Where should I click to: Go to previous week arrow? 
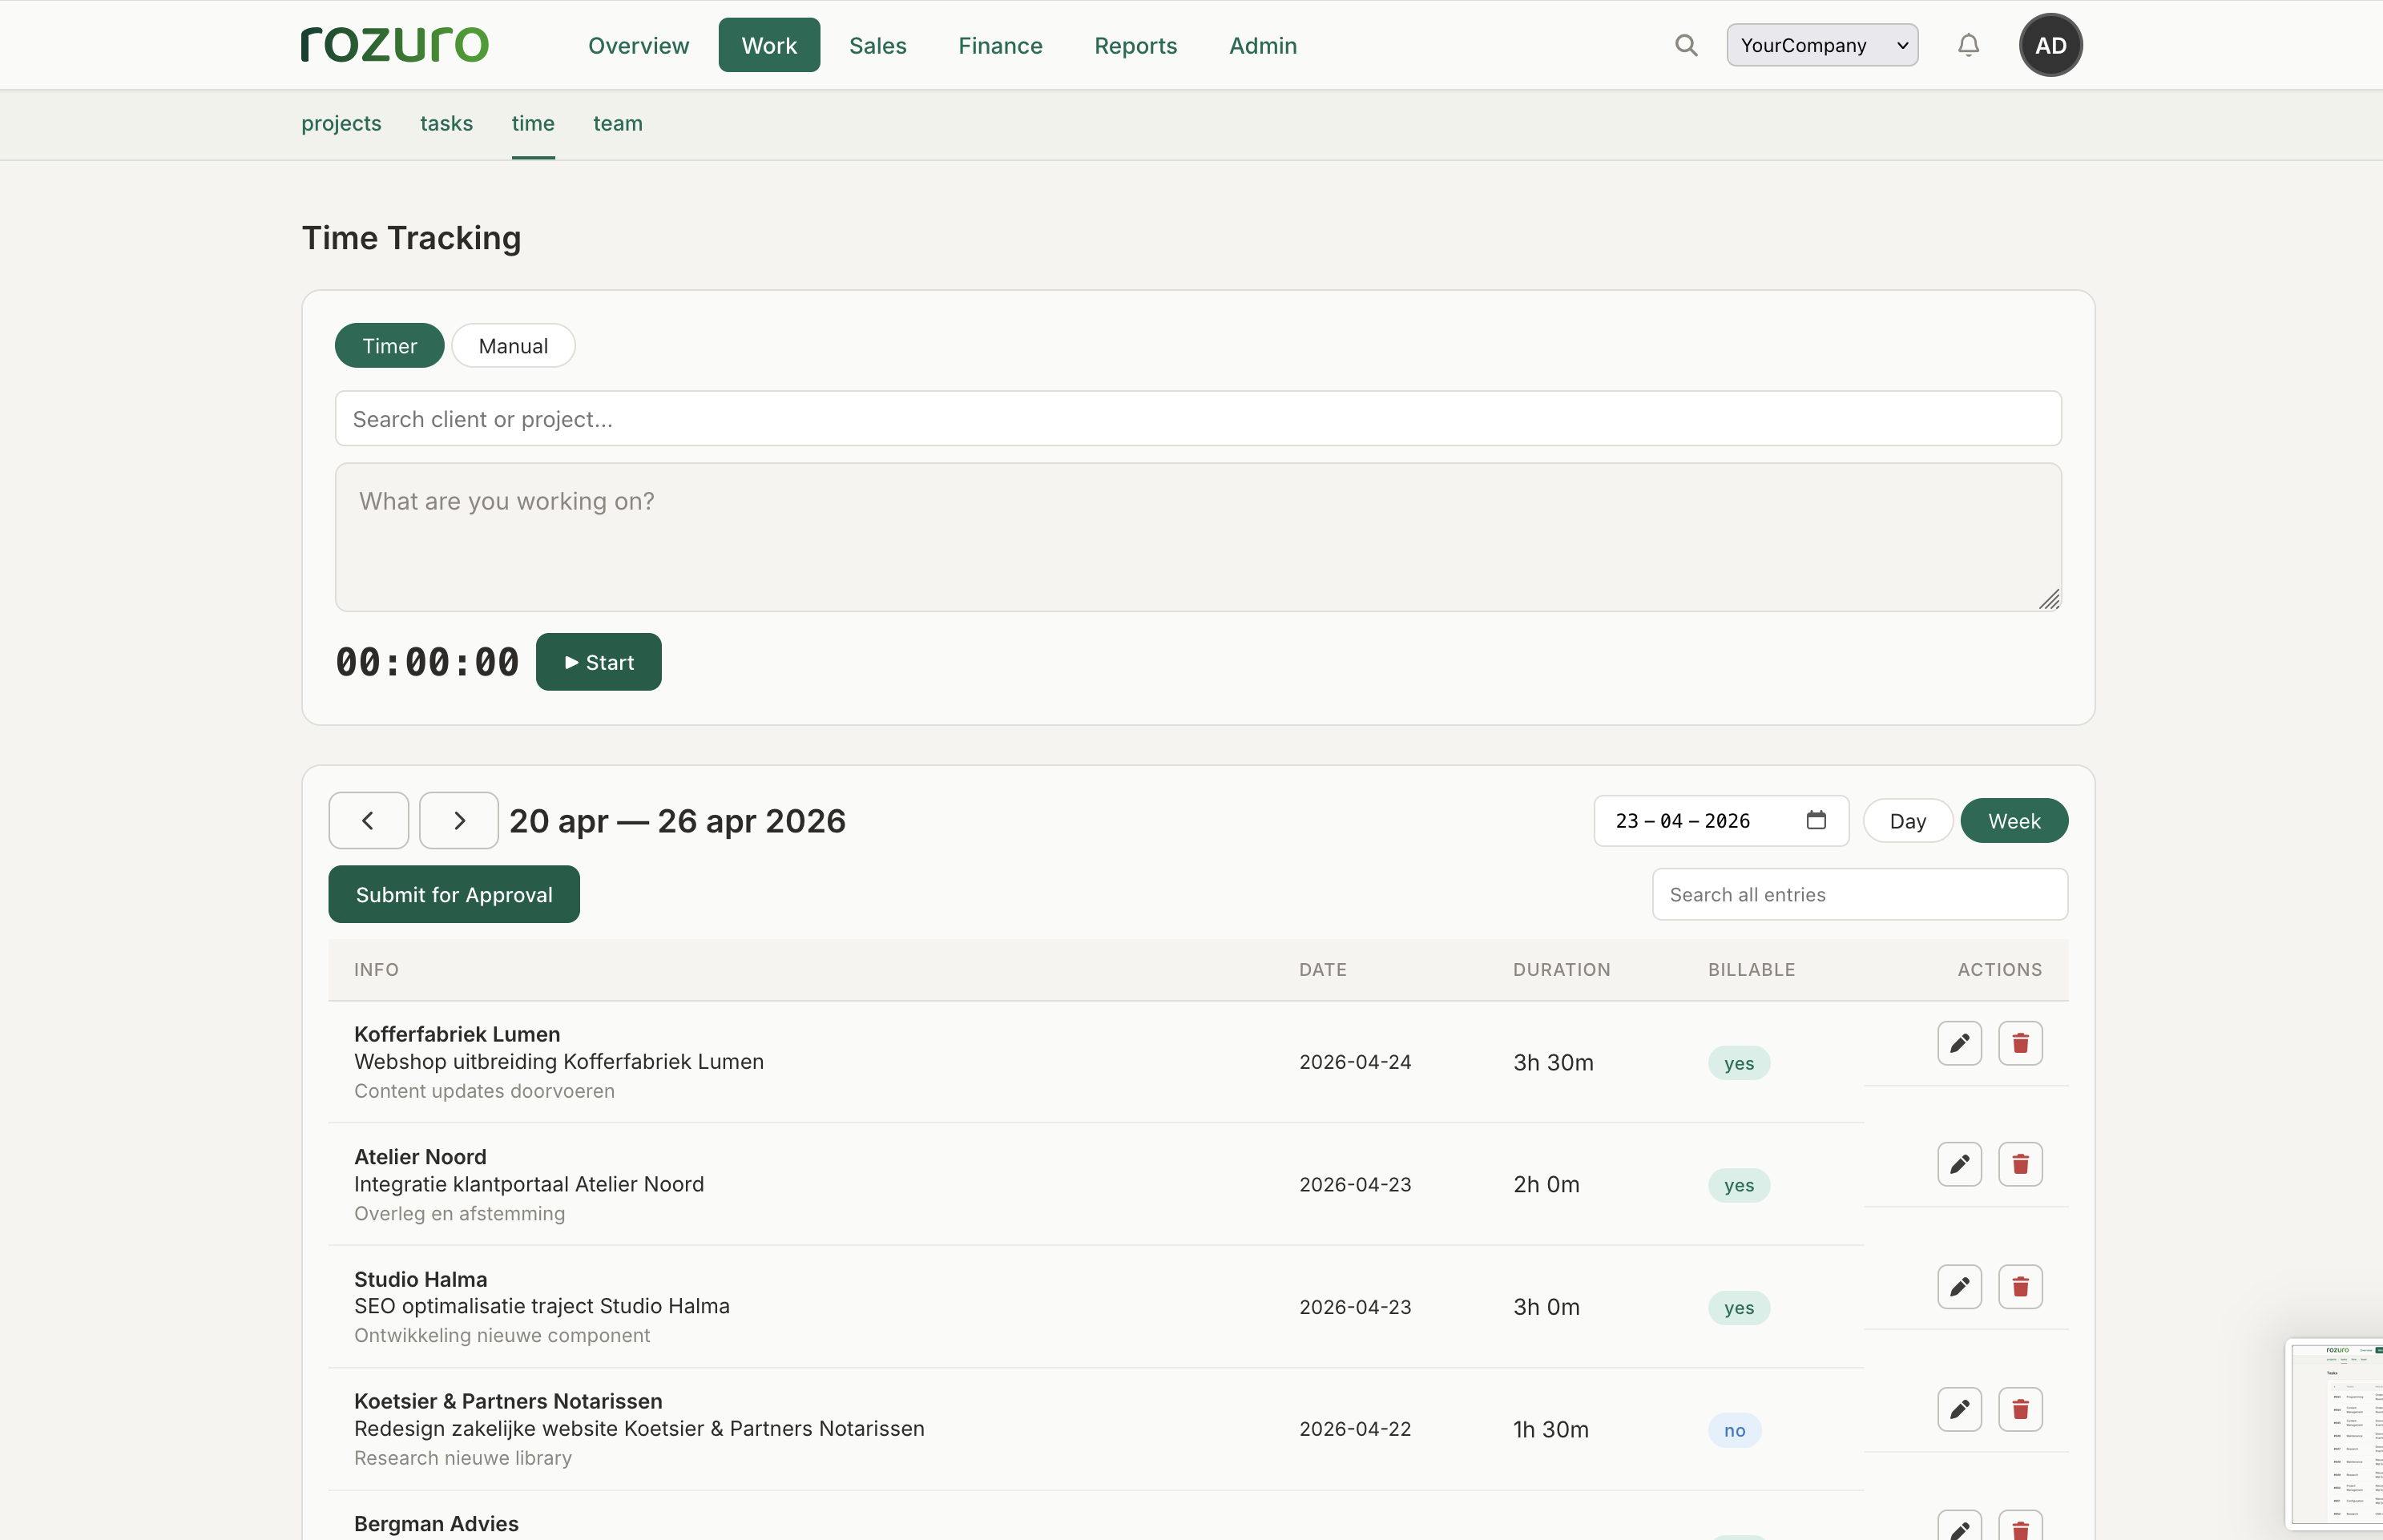point(368,820)
